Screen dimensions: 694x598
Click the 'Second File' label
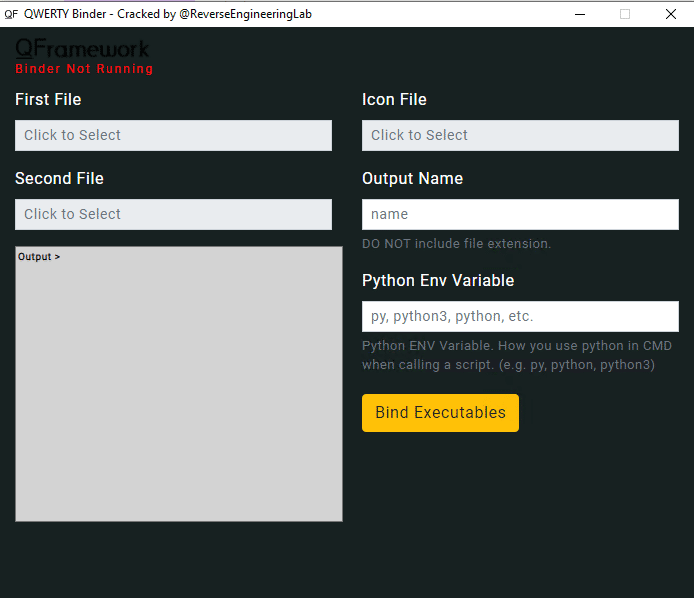59,178
